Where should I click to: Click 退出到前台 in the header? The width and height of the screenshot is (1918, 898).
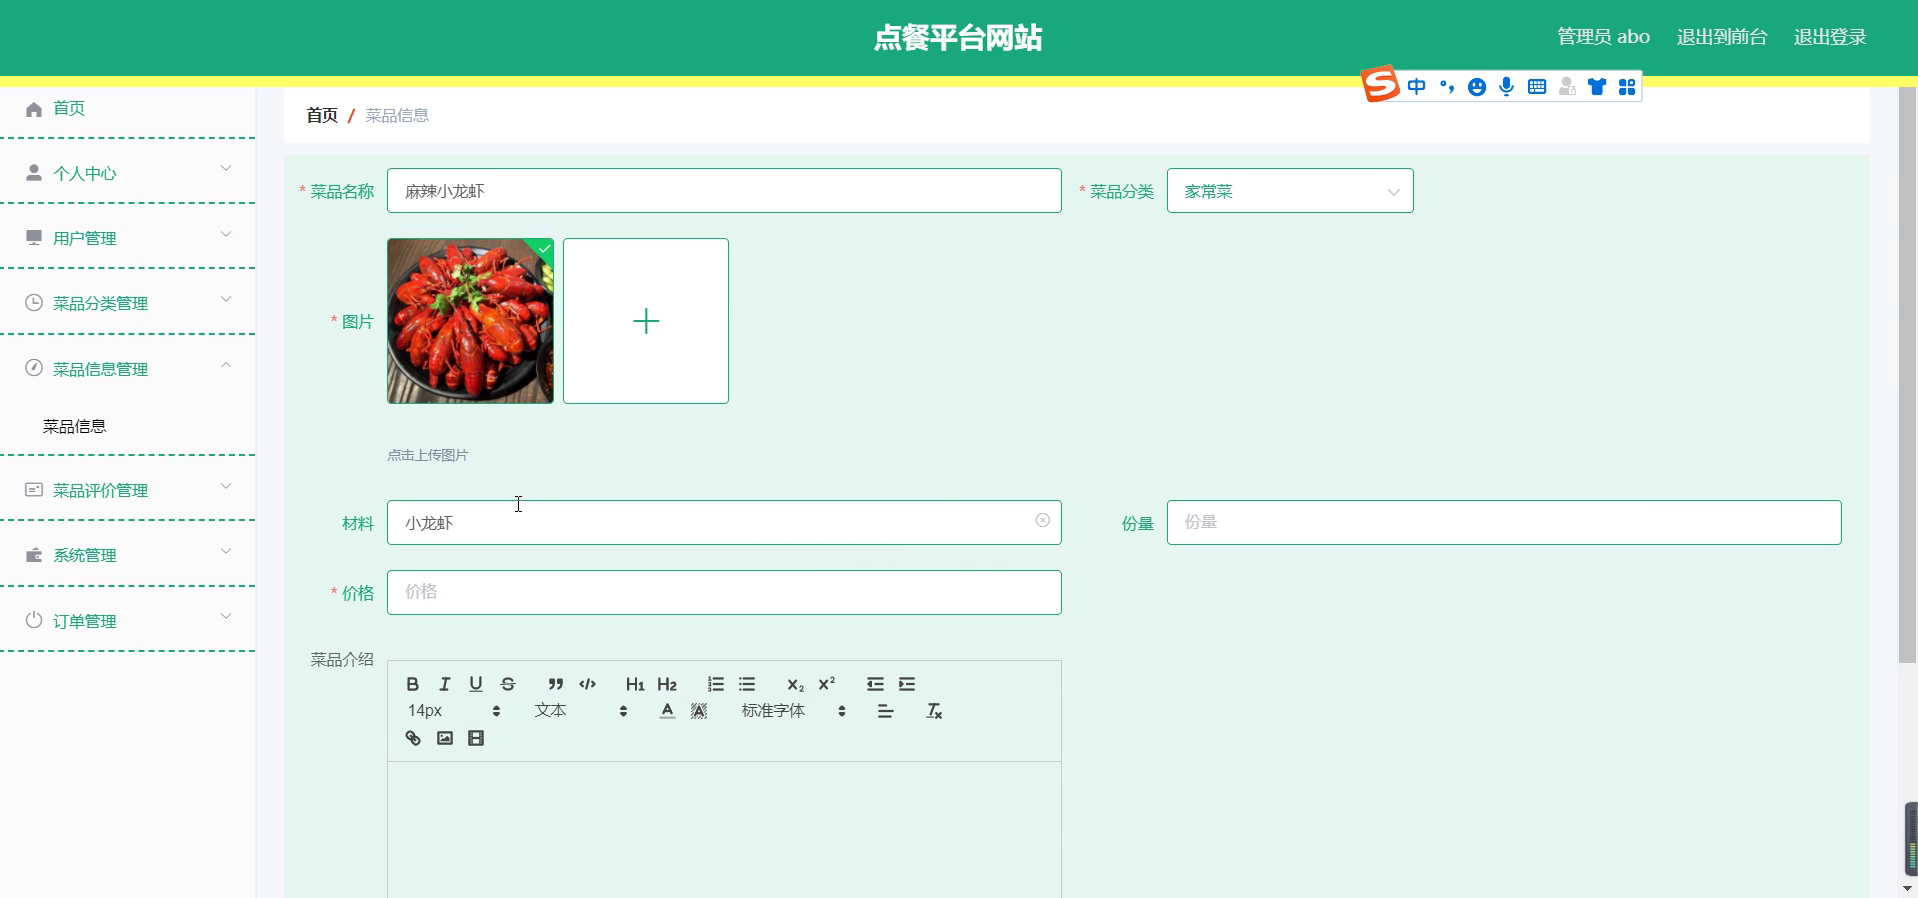click(1722, 37)
